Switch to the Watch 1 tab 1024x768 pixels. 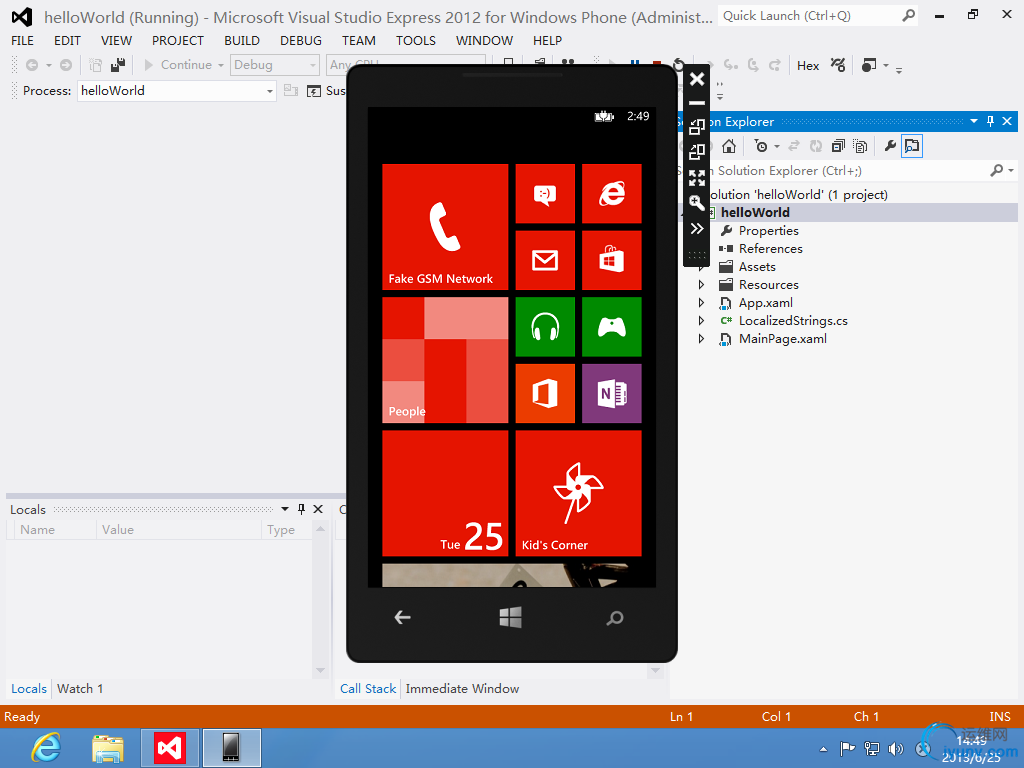pos(80,688)
